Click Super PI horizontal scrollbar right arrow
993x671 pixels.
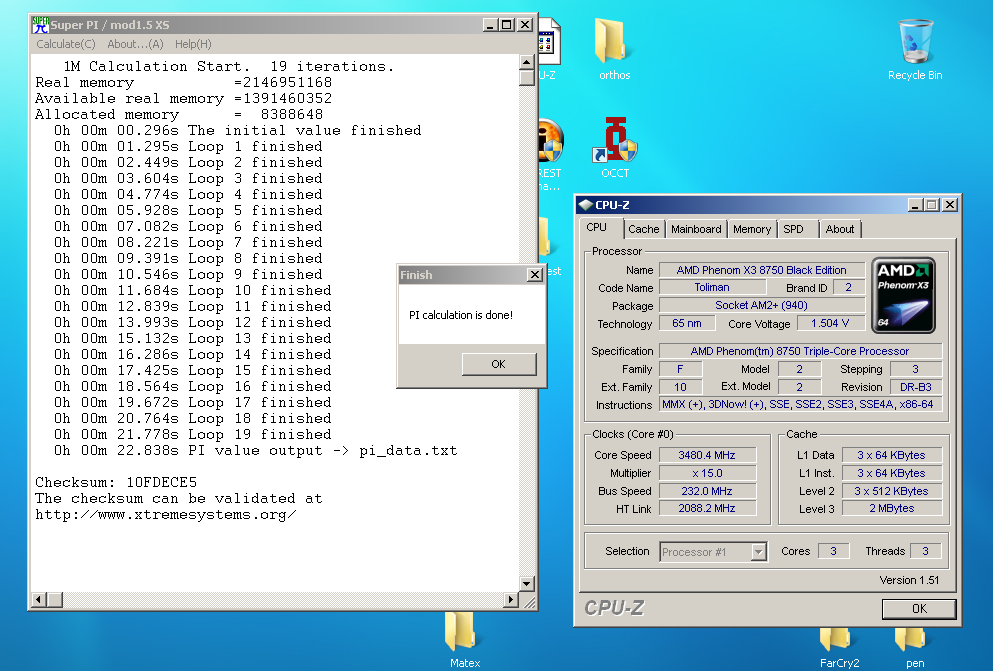point(510,599)
